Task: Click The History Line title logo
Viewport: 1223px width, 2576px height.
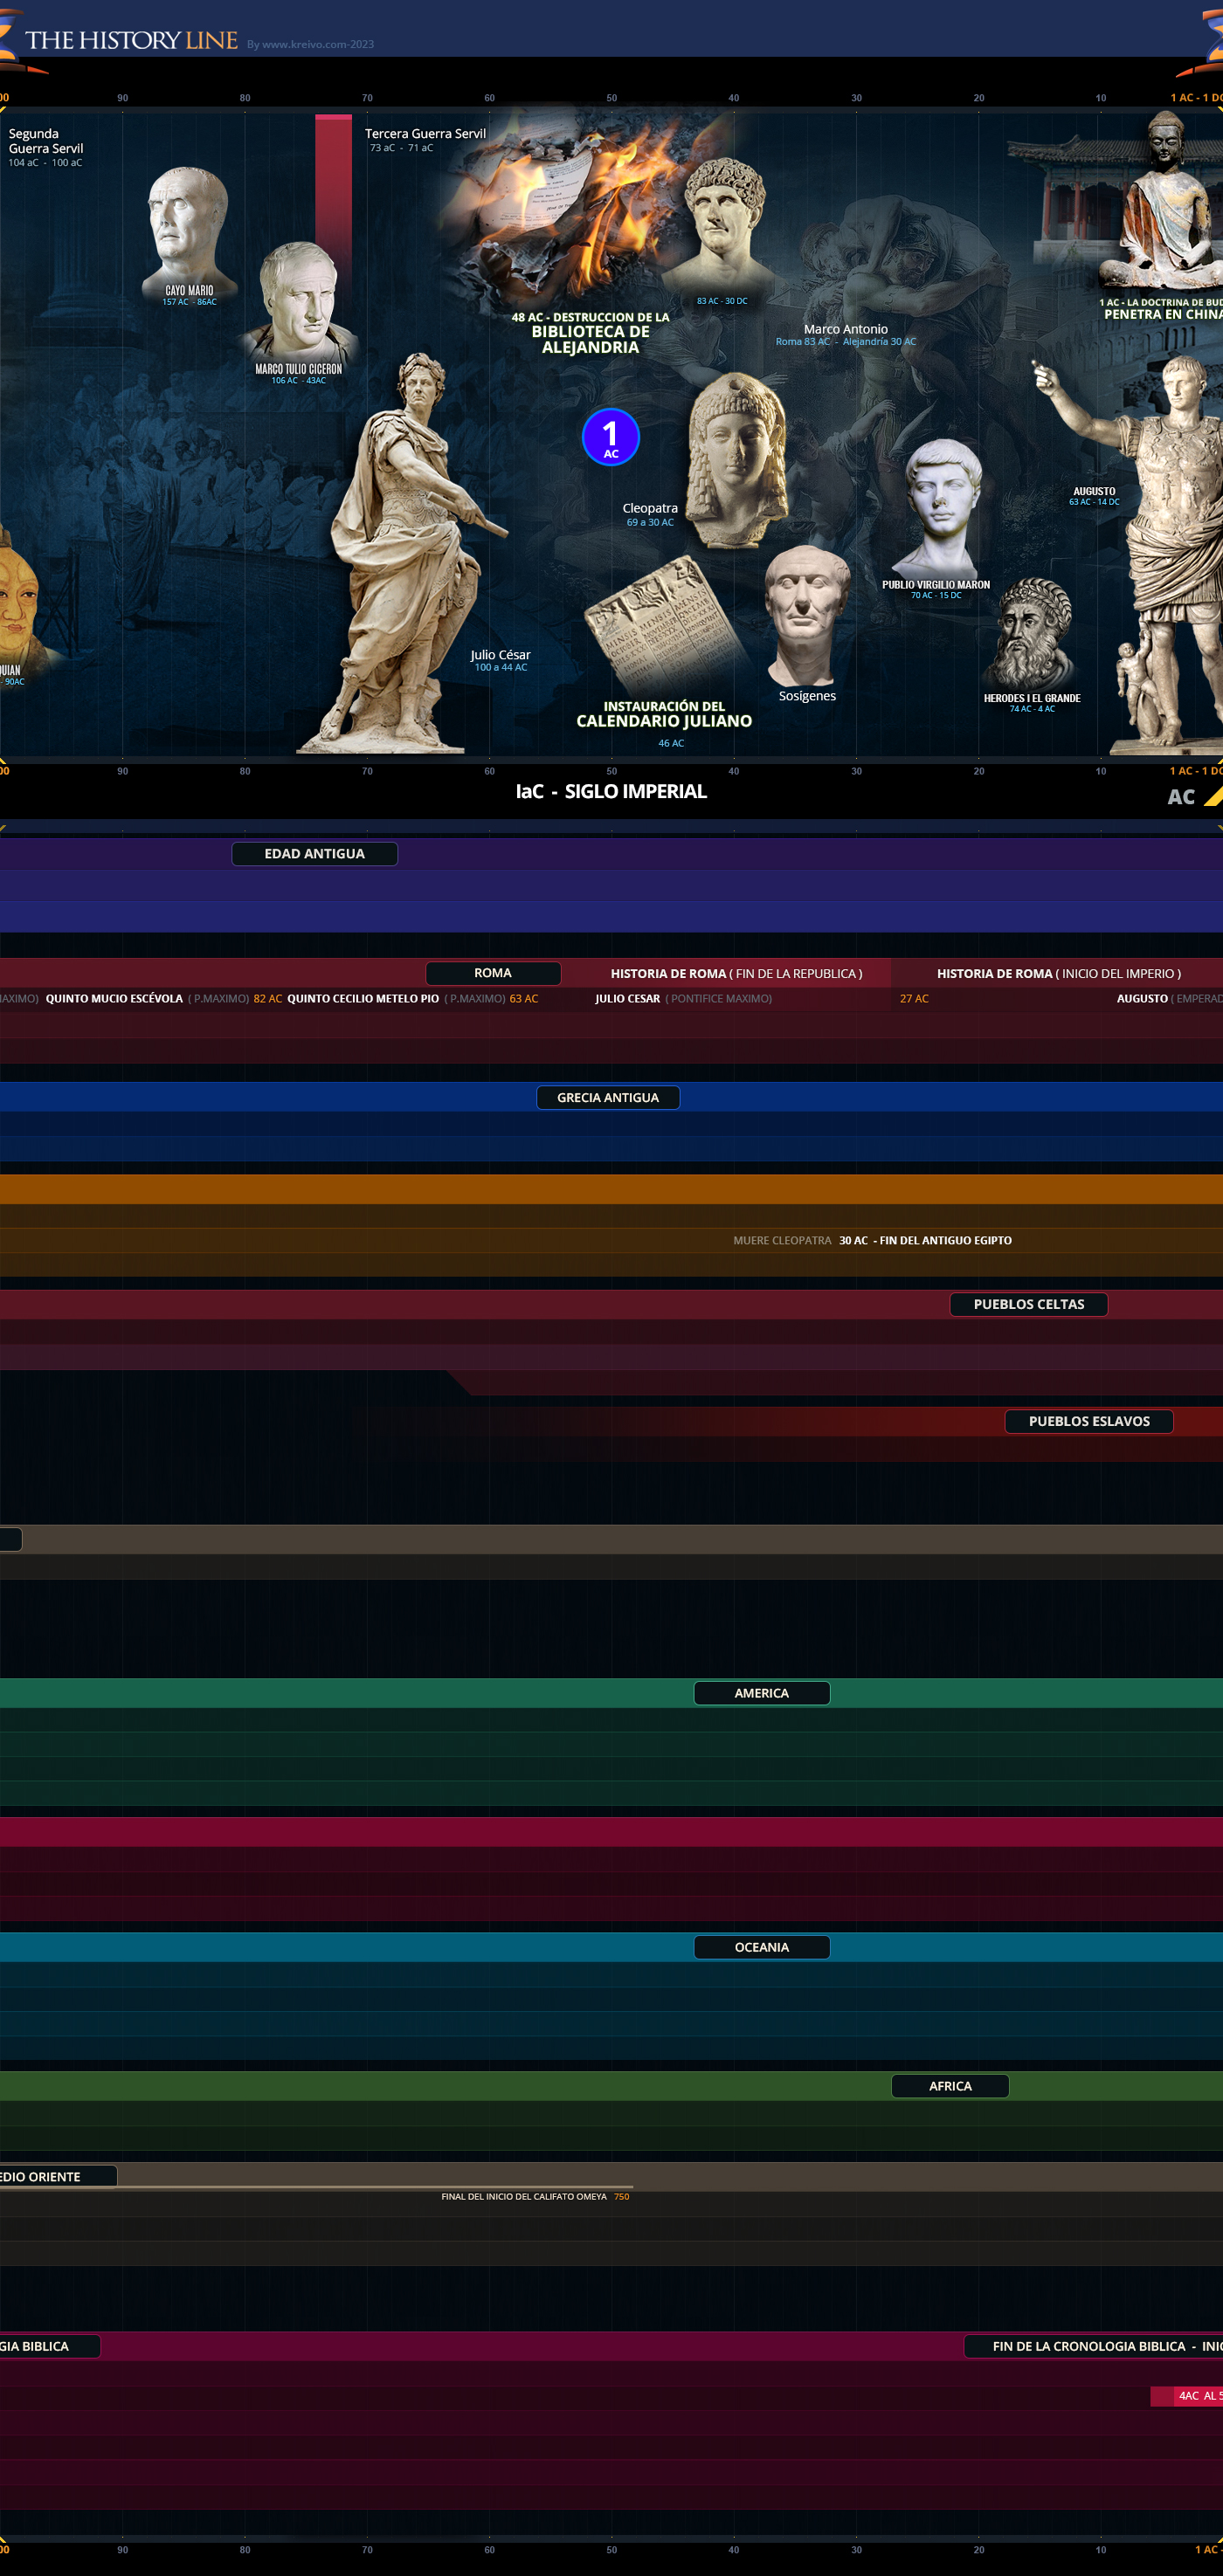Action: click(131, 40)
